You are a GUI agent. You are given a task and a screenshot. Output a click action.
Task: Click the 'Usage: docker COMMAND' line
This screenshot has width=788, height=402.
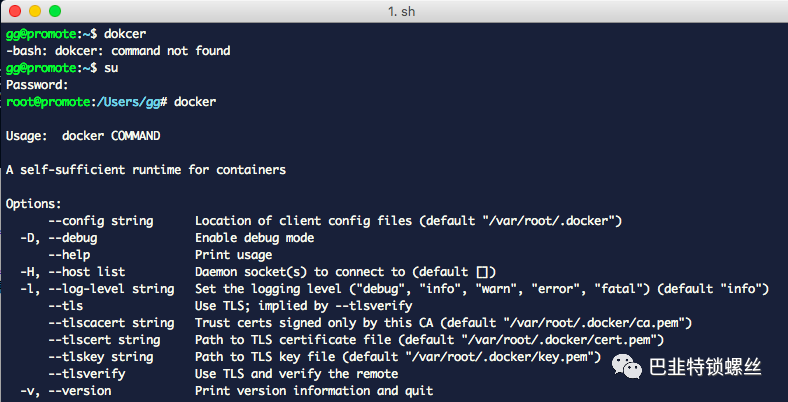point(83,136)
